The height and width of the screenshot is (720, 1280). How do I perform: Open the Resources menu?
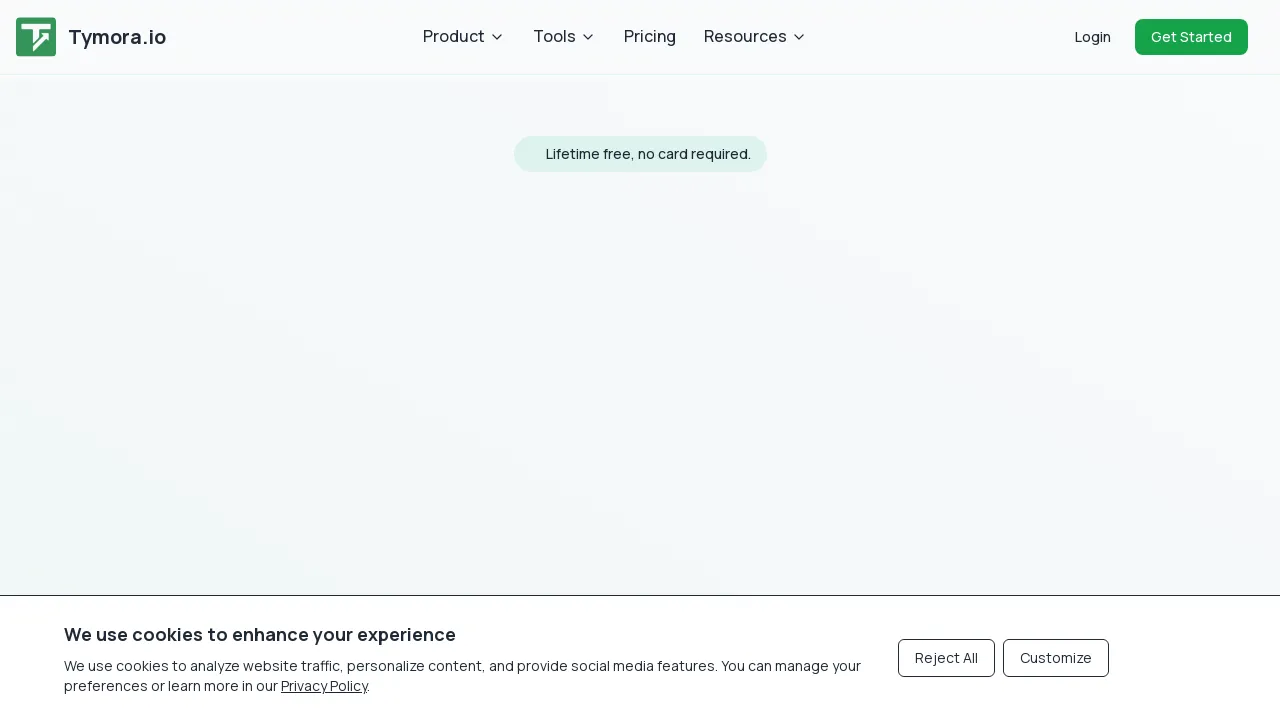745,37
